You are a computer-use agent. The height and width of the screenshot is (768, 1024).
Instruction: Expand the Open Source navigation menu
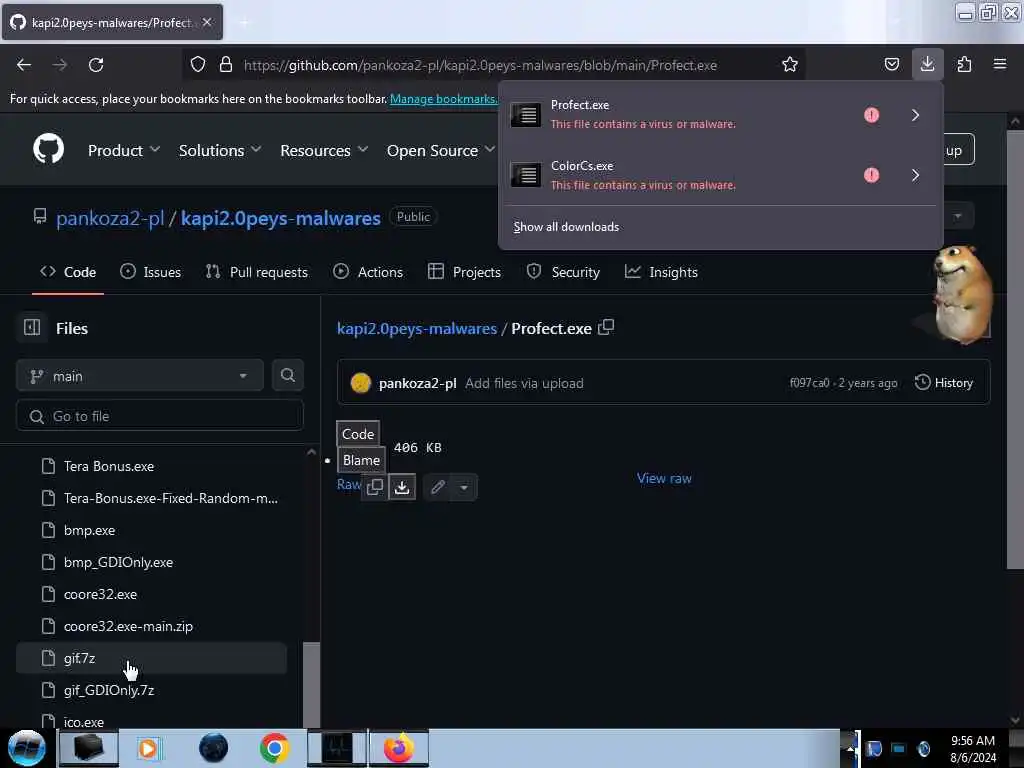[x=441, y=150]
